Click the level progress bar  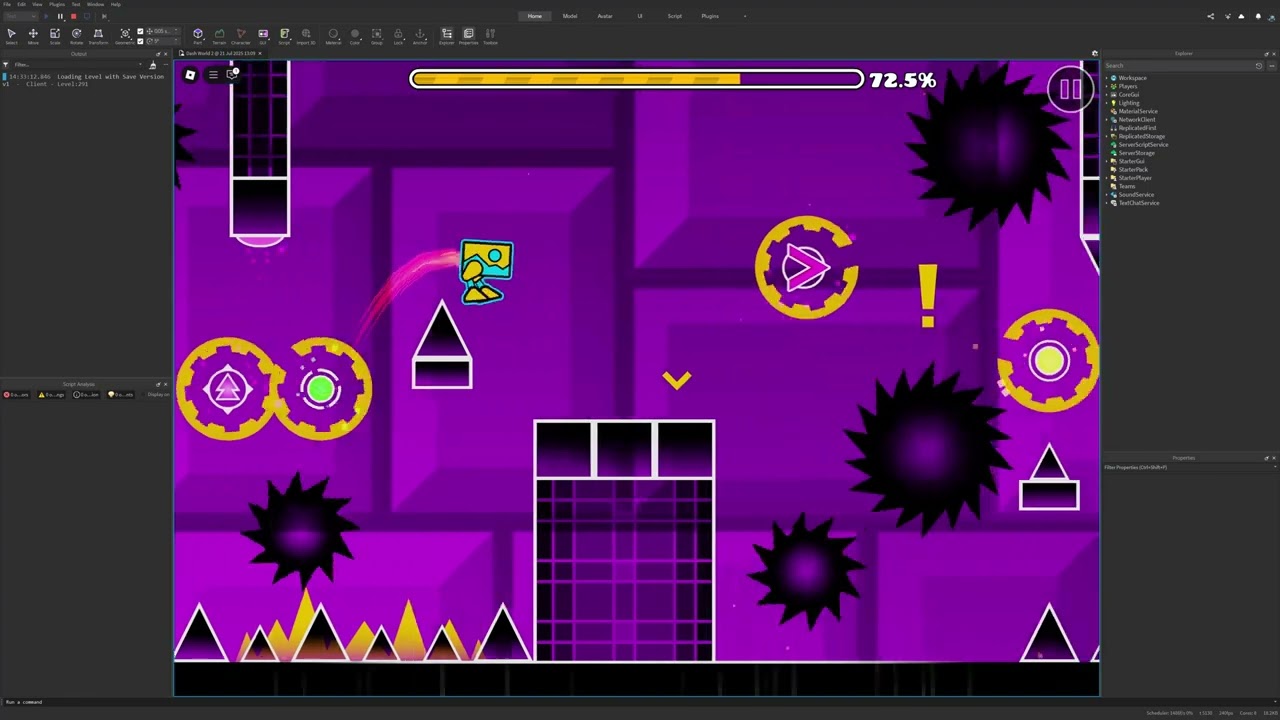[636, 79]
